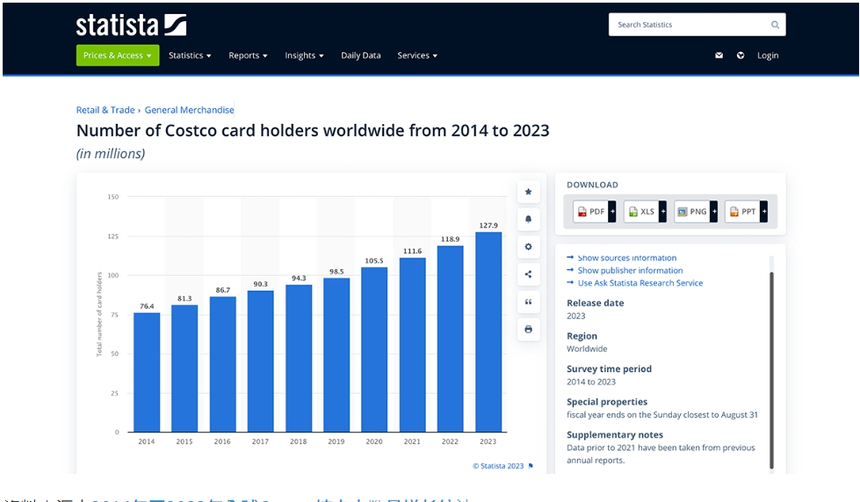Click the 2015 bar labeled 81.3
The height and width of the screenshot is (502, 860).
(x=184, y=369)
